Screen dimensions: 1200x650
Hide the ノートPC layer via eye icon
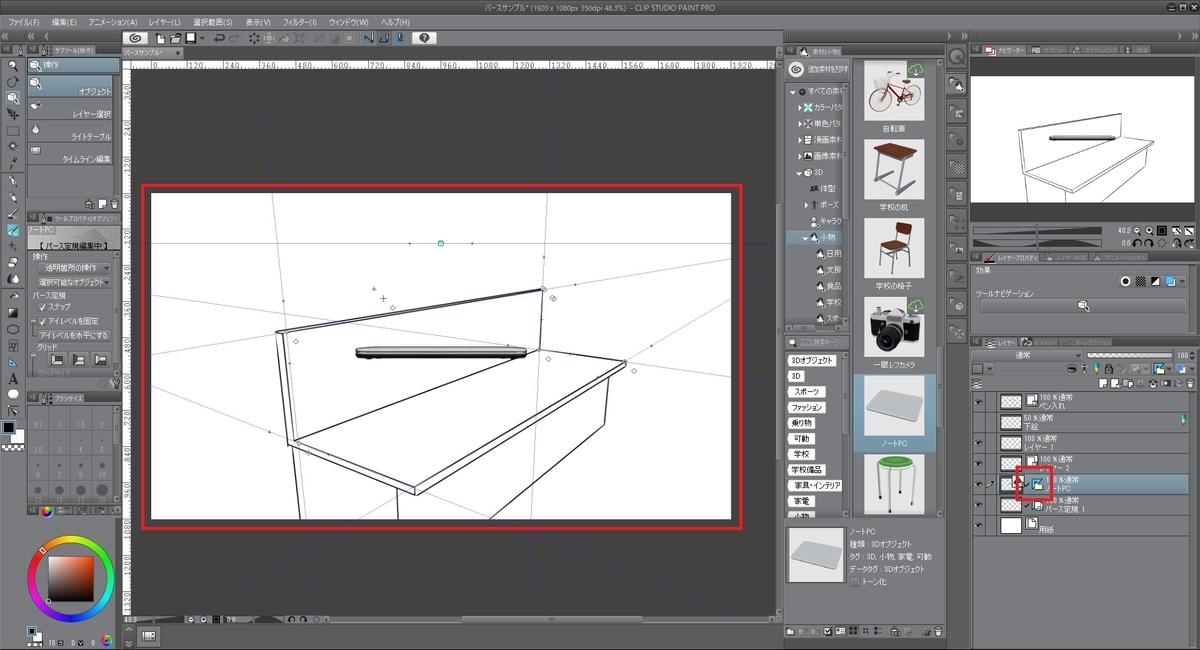pyautogui.click(x=978, y=484)
